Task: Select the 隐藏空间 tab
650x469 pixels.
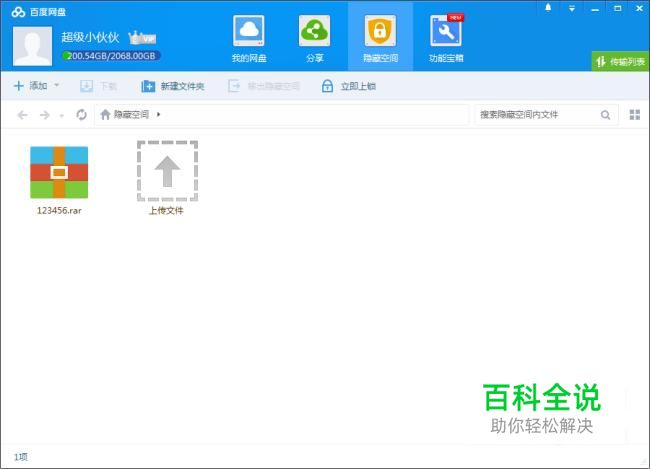Action: point(380,38)
